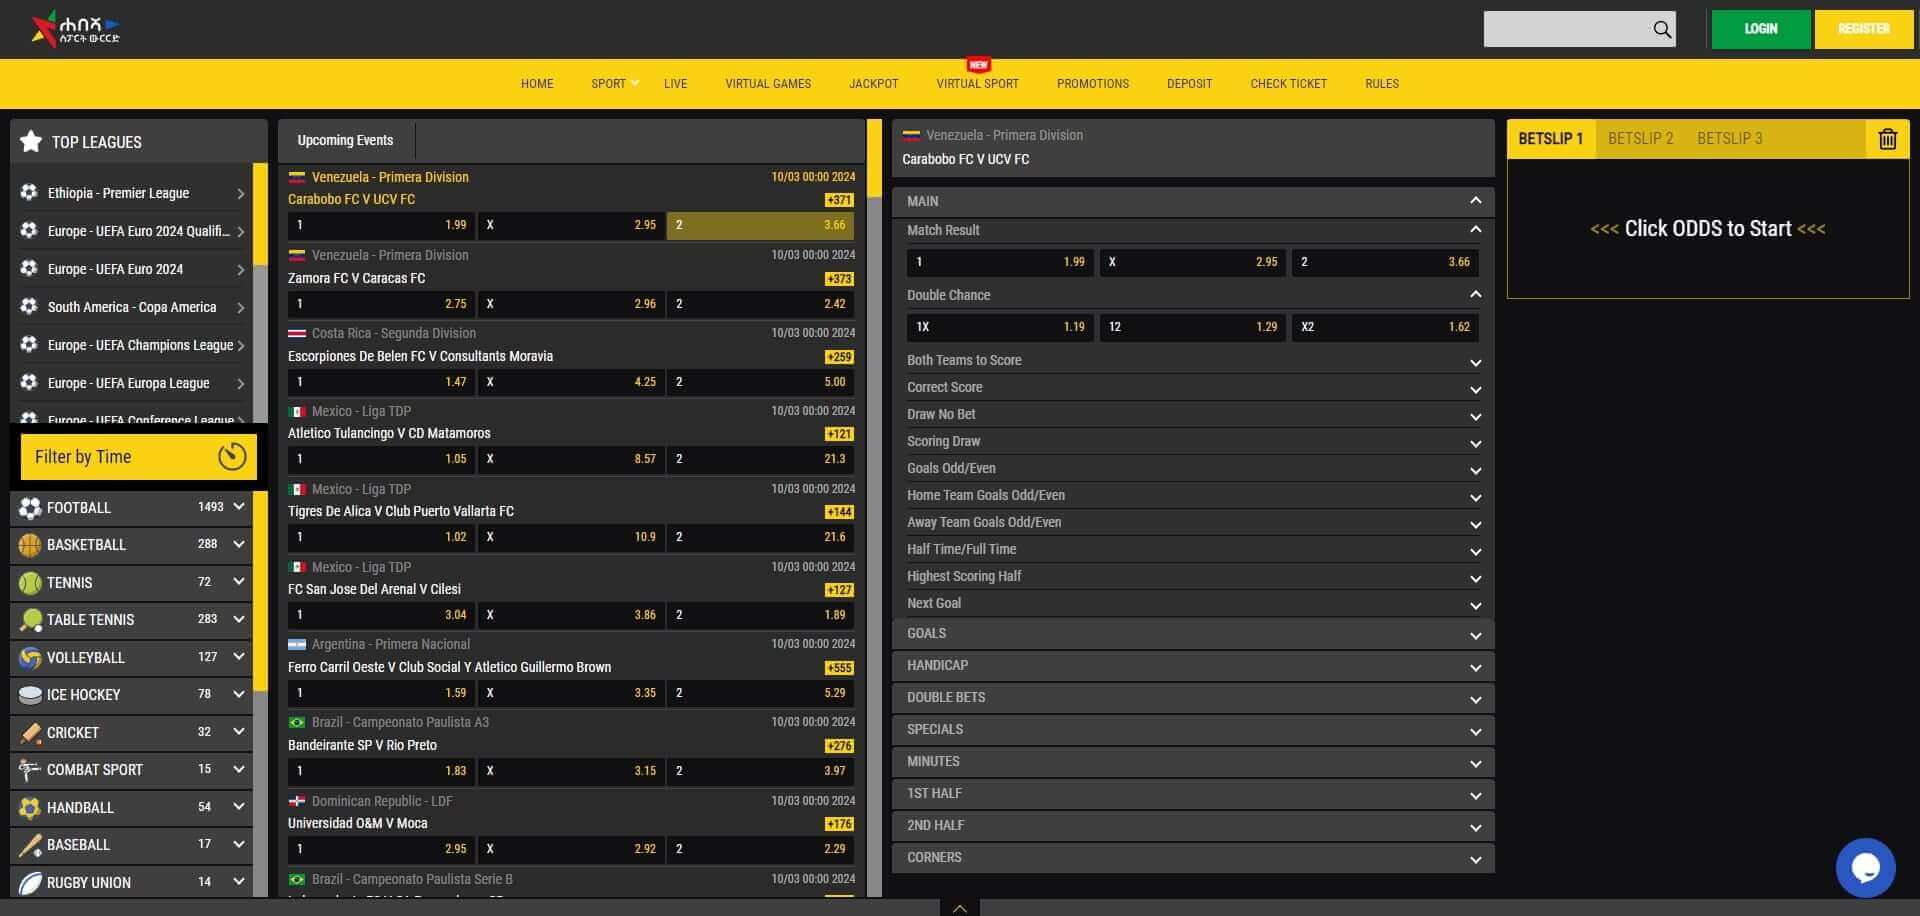Open the live chat bubble
The height and width of the screenshot is (916, 1920).
coord(1865,867)
